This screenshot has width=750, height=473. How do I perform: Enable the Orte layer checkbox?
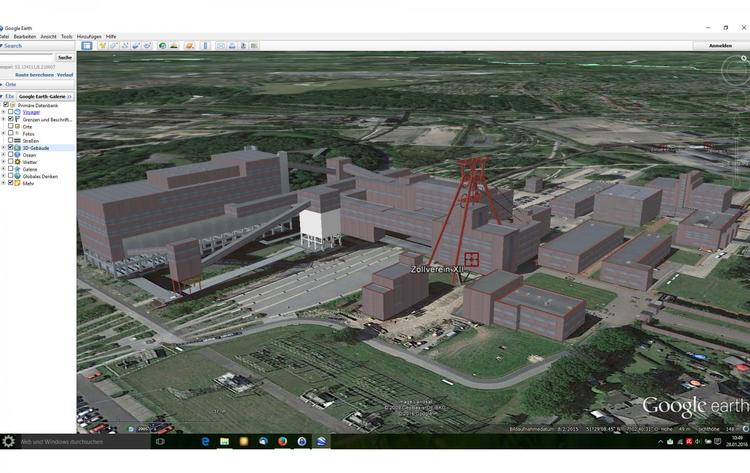click(11, 126)
